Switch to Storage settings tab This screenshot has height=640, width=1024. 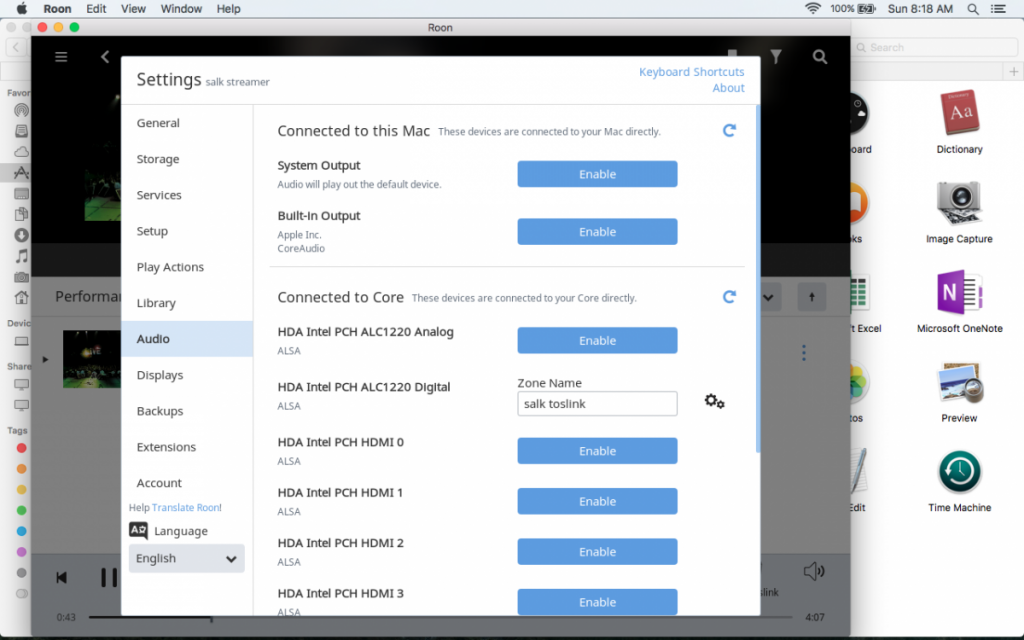point(187,159)
